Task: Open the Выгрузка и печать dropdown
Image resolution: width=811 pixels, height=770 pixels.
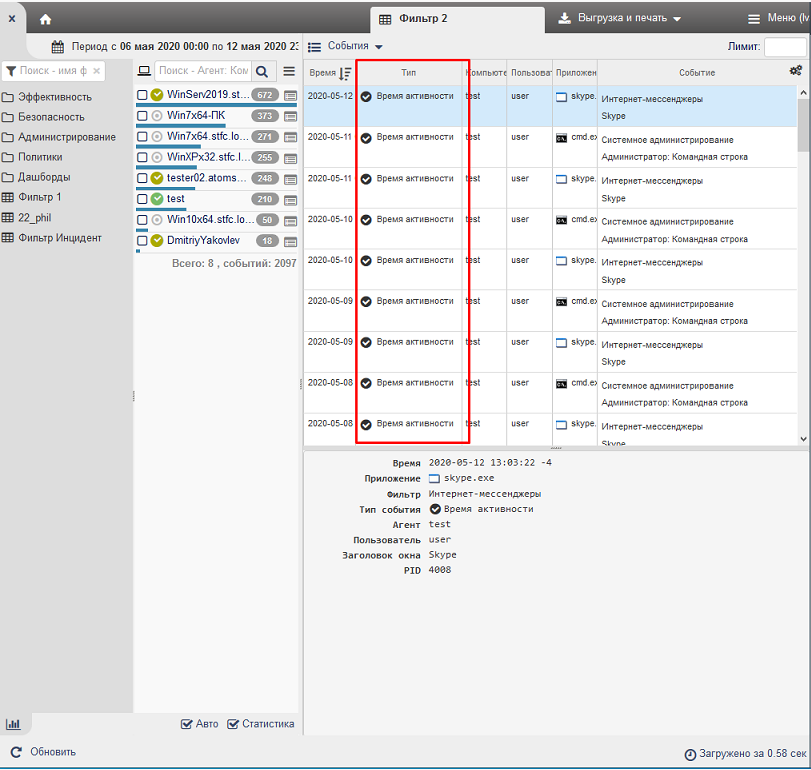Action: click(620, 19)
